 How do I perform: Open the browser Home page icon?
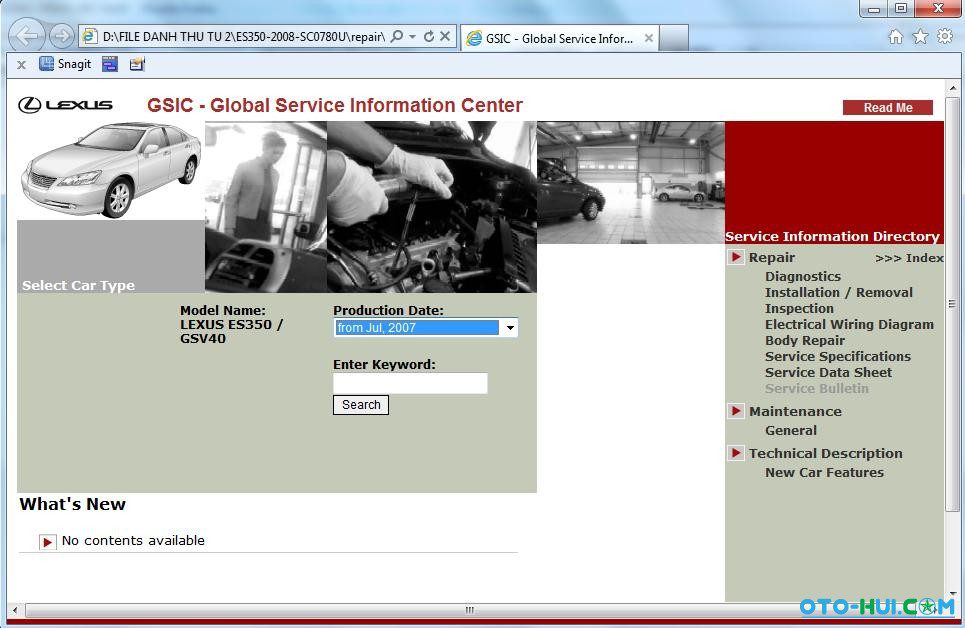[896, 37]
